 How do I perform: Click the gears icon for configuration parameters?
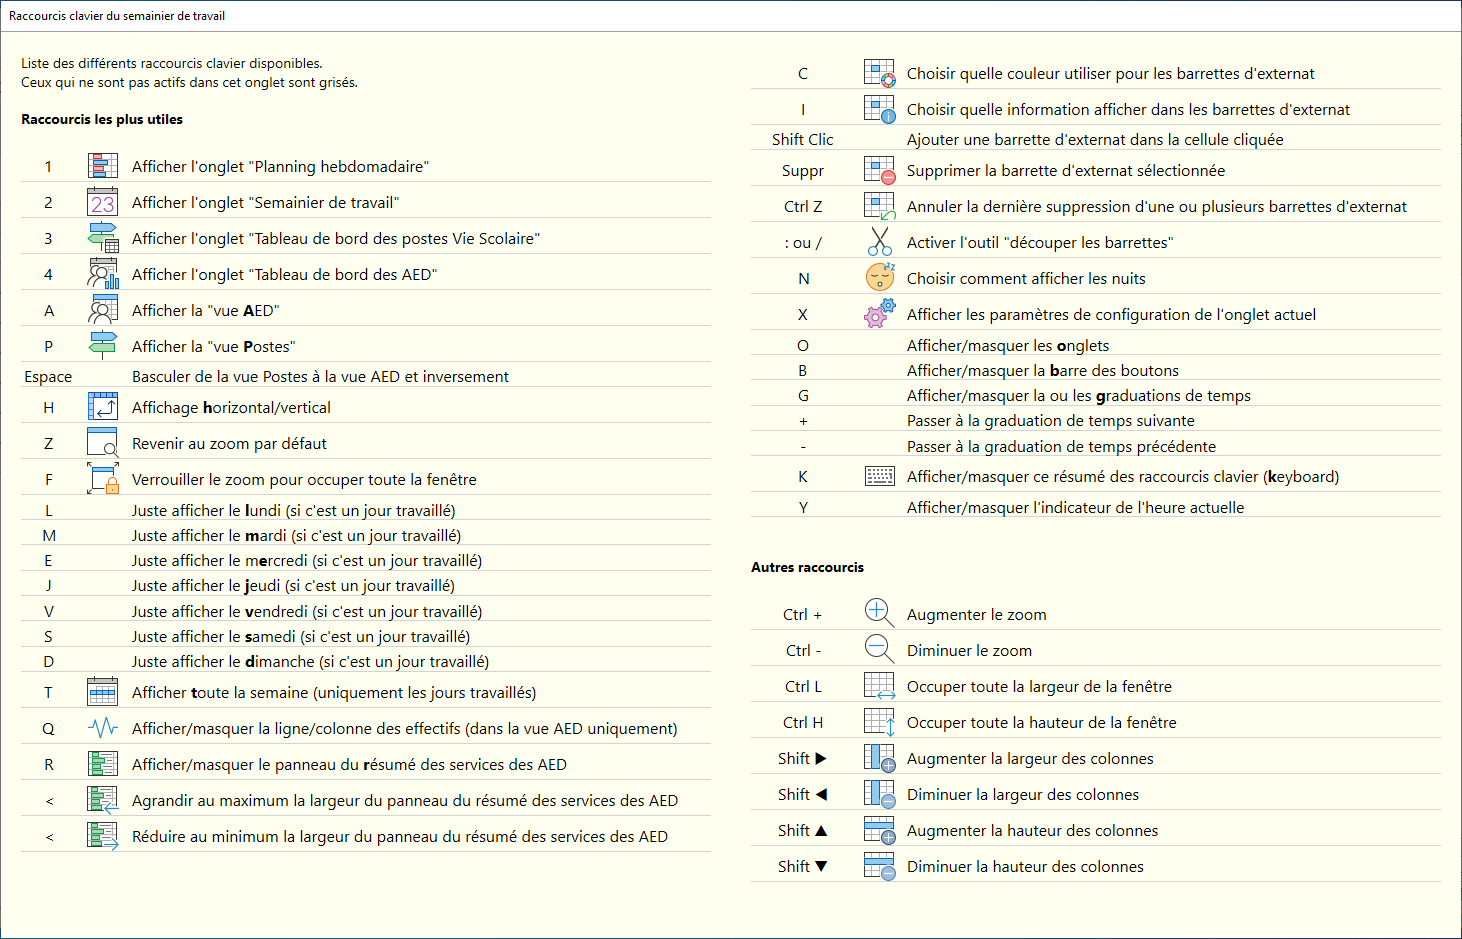click(x=879, y=314)
